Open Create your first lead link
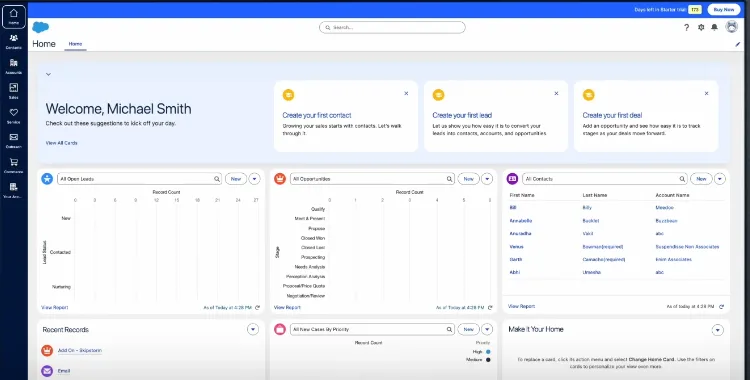The width and height of the screenshot is (750, 380). [462, 115]
